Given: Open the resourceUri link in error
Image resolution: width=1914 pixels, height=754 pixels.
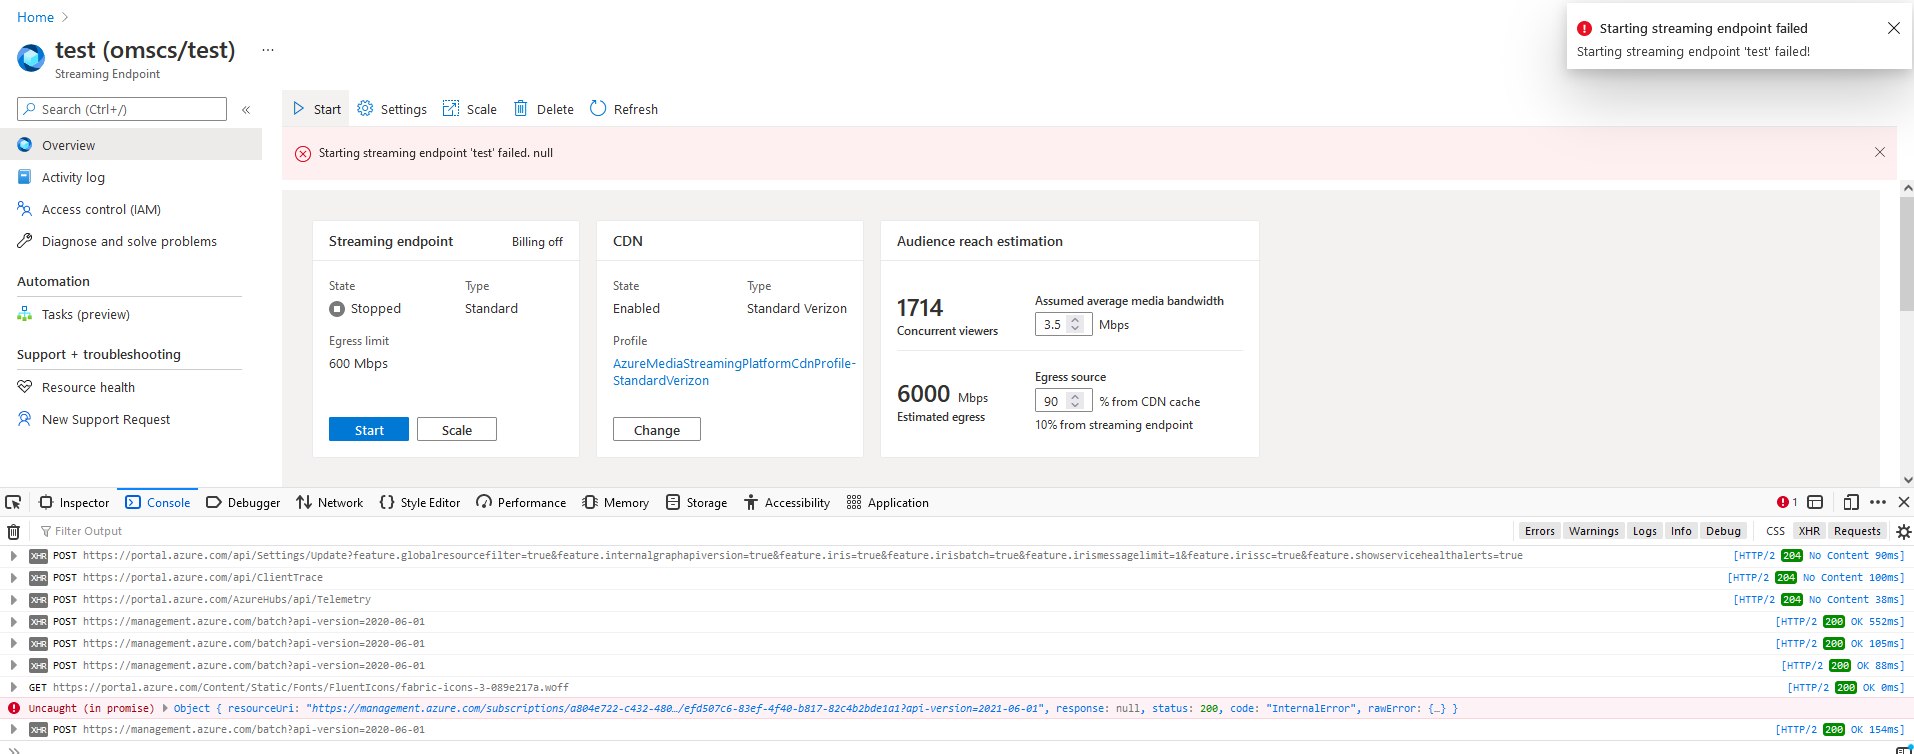Looking at the screenshot, I should pyautogui.click(x=676, y=708).
